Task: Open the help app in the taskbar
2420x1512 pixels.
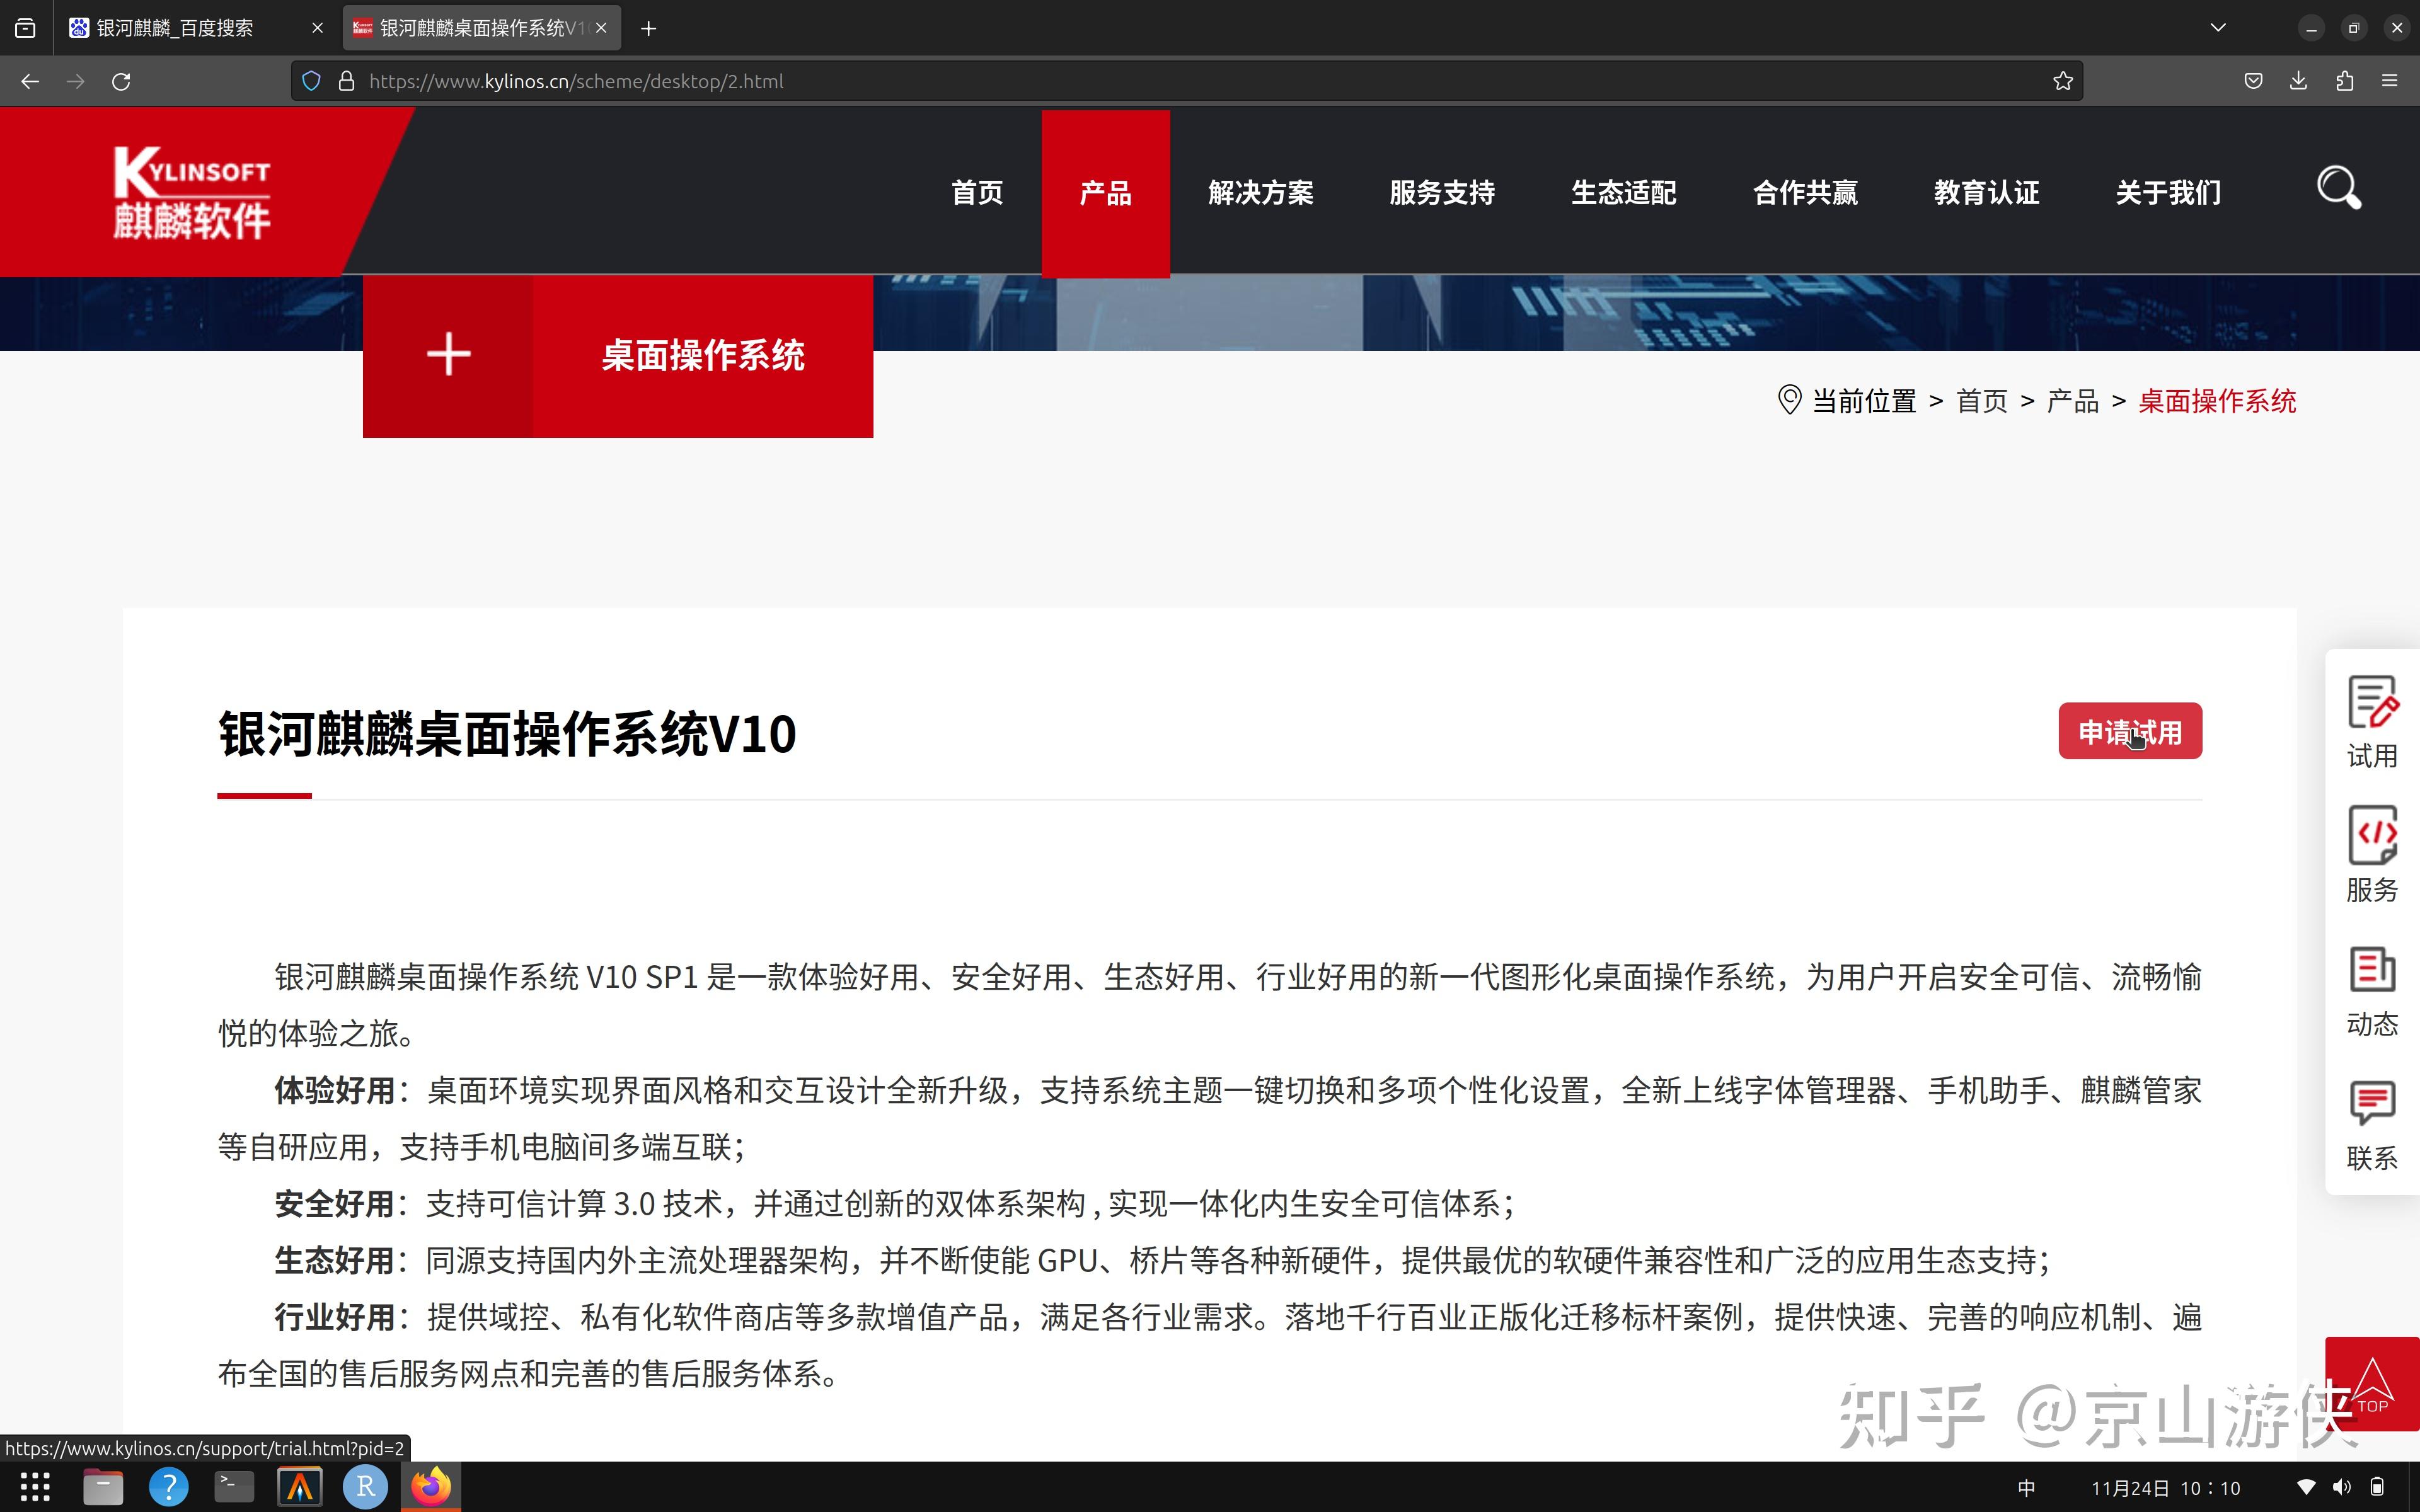Action: click(x=168, y=1487)
